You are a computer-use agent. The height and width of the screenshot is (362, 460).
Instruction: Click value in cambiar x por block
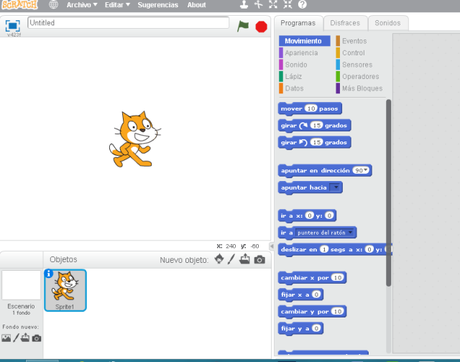pos(338,278)
